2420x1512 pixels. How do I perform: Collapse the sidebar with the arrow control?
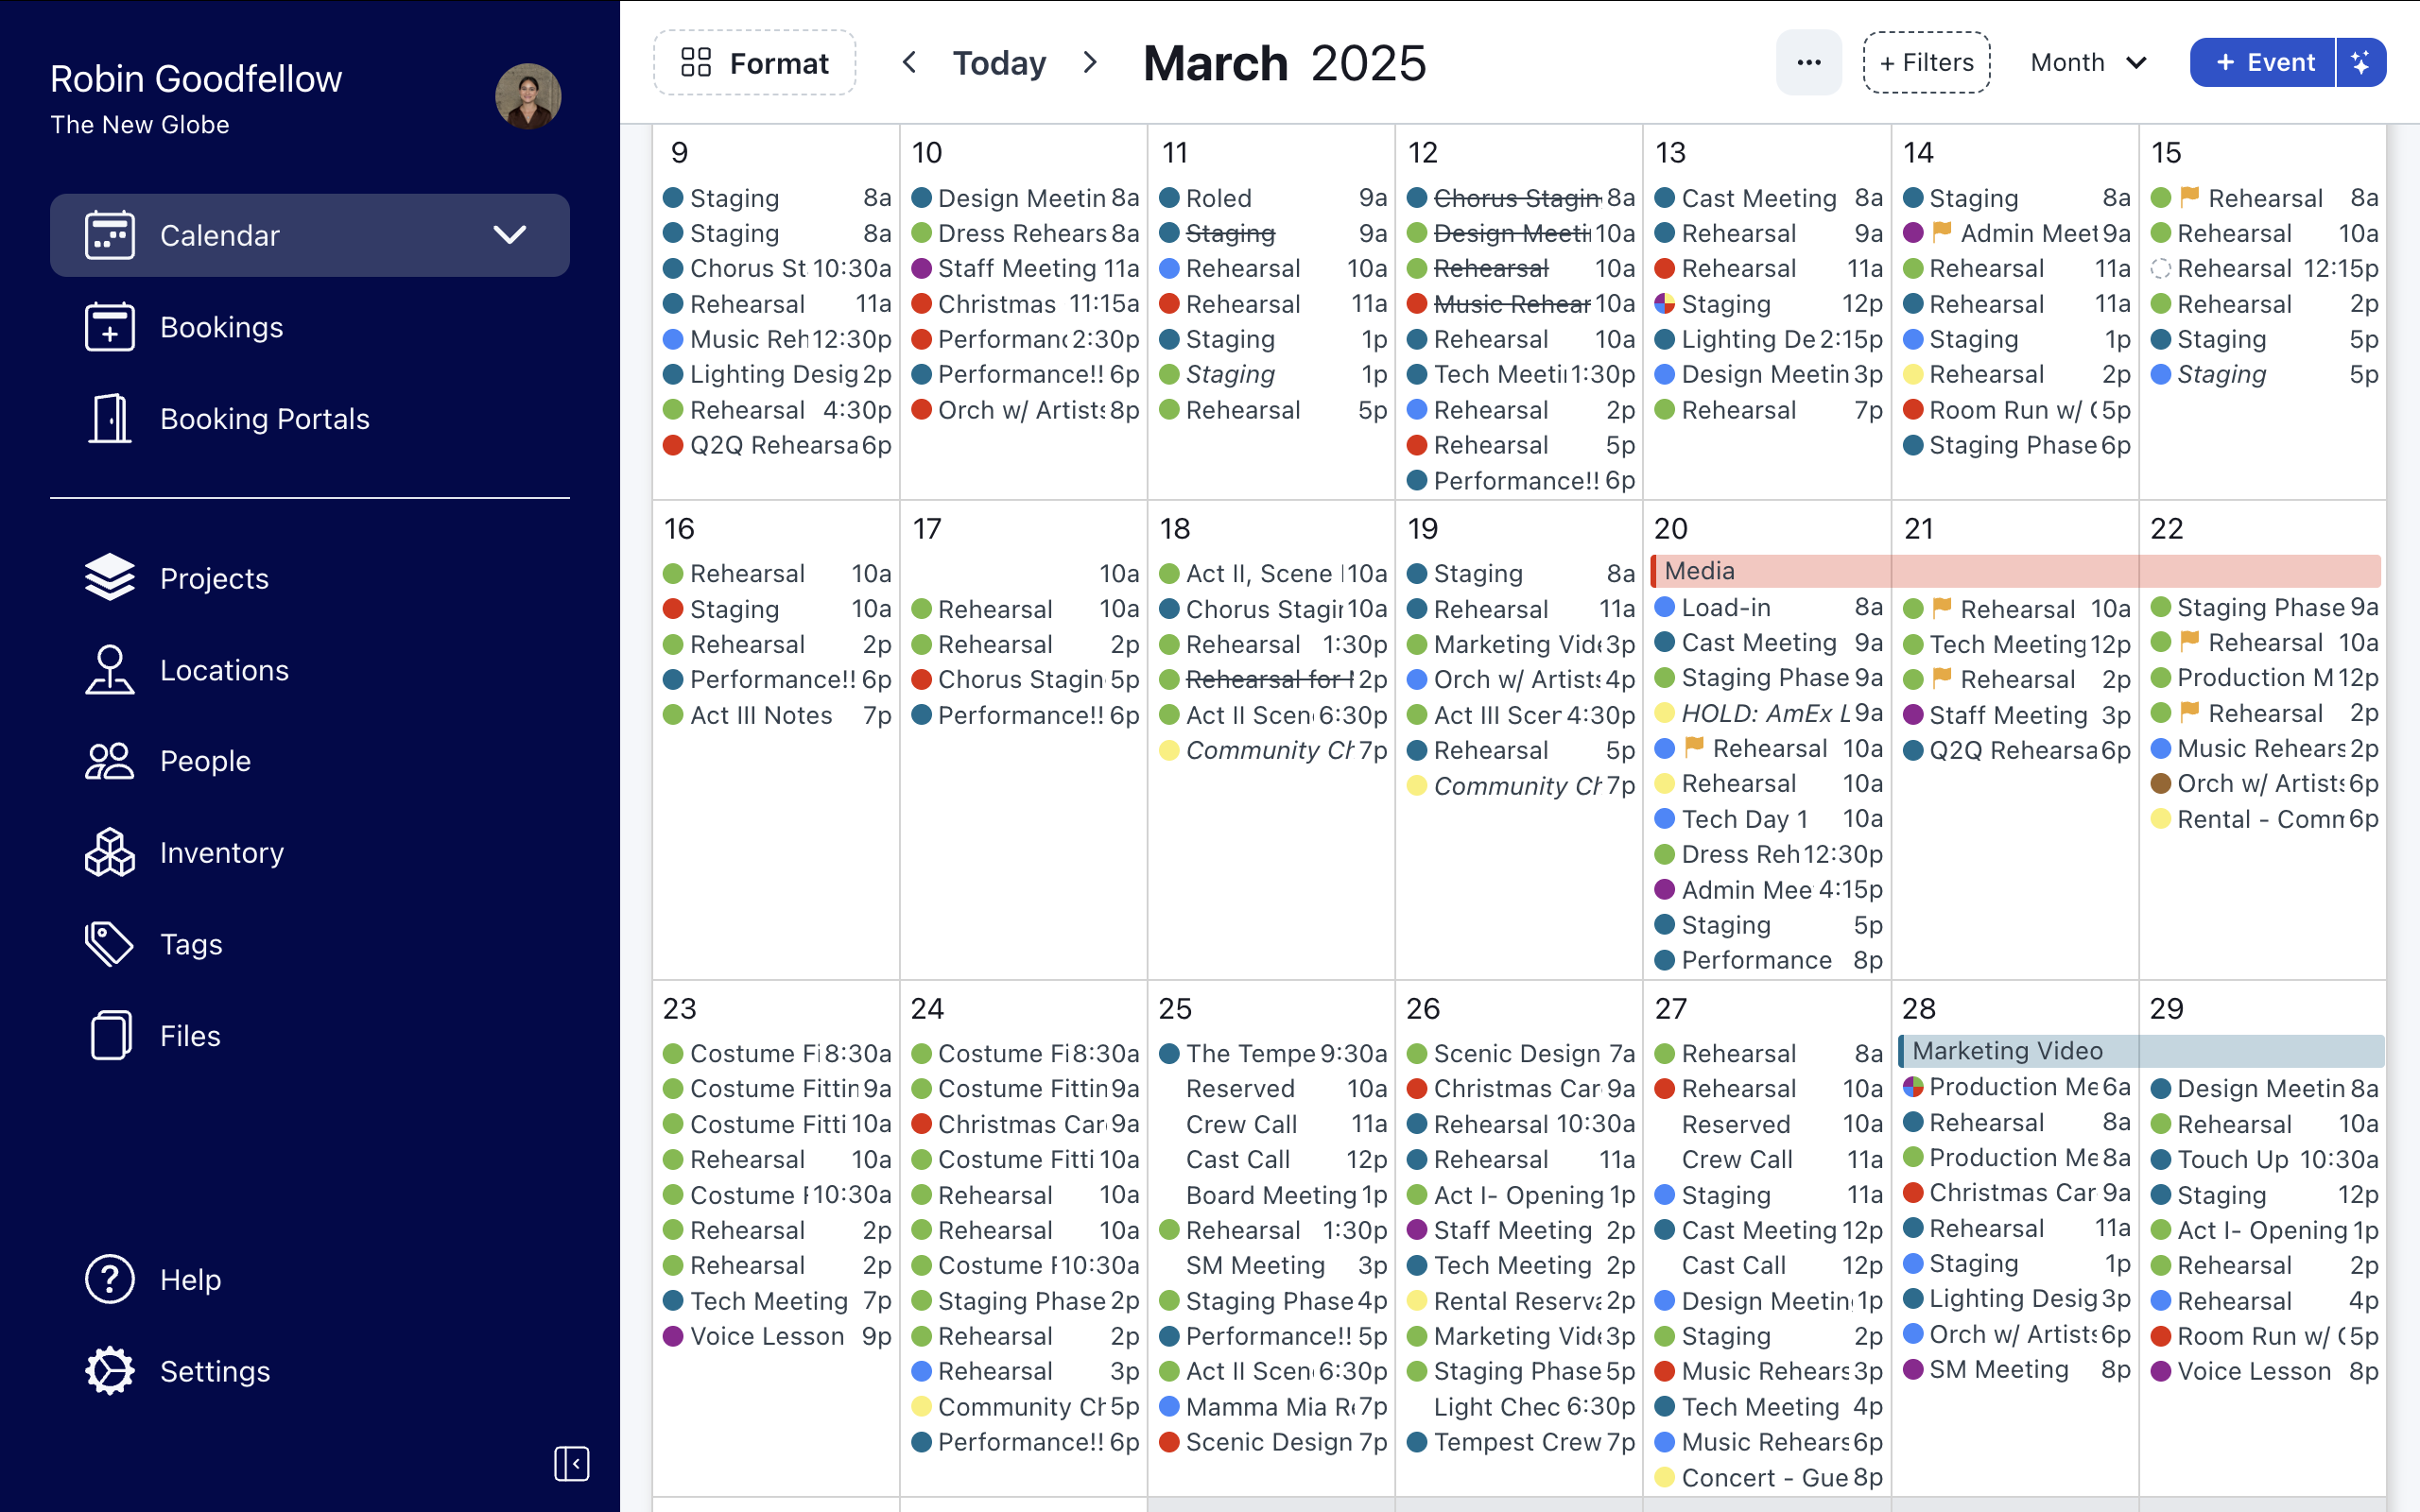[573, 1464]
